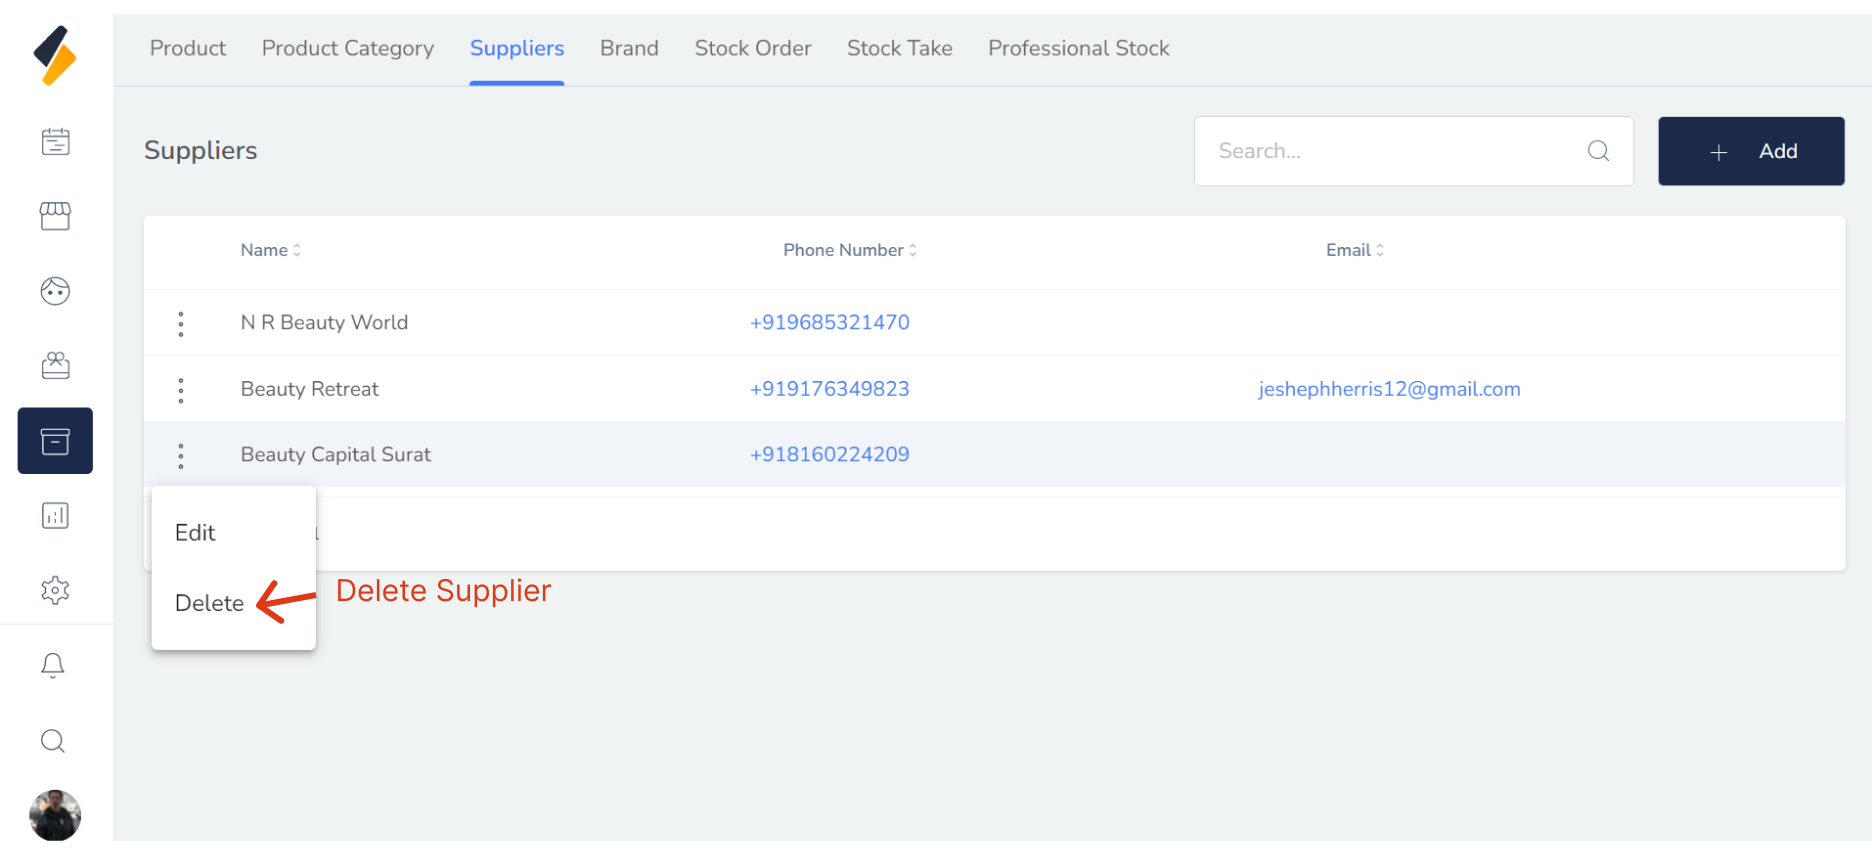Toggle three-dot menu for Beauty Capital Surat
The width and height of the screenshot is (1872, 855).
pyautogui.click(x=181, y=456)
